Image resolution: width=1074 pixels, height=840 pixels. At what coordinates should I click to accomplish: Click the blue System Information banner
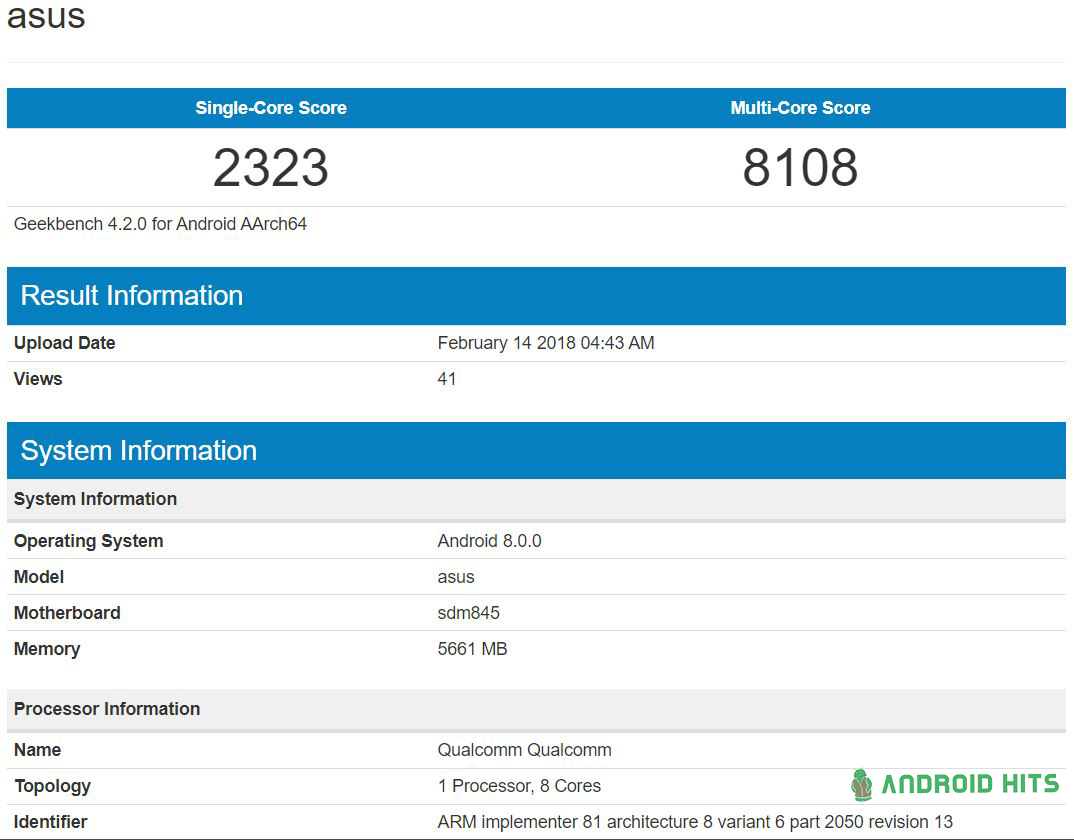click(536, 451)
